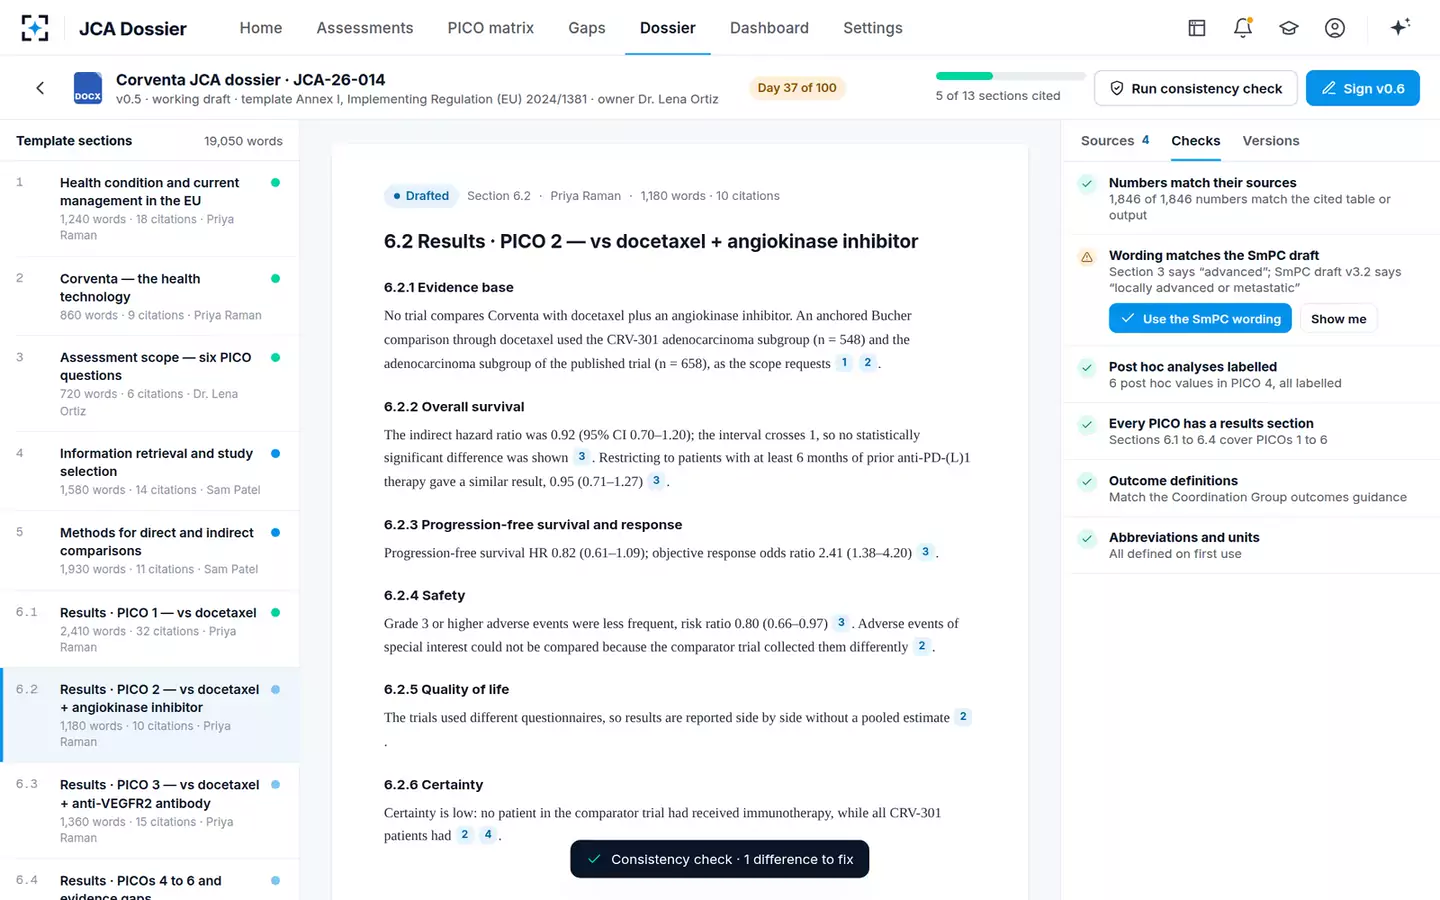Screen dimensions: 1440x900
Task: Open section 5 Methods for direct and indirect comparisons
Action: pyautogui.click(x=150, y=550)
